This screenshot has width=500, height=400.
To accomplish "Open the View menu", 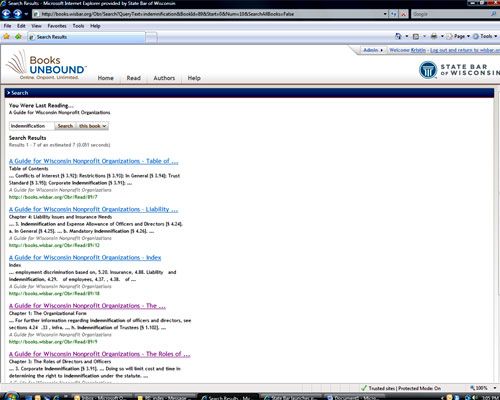I will (x=36, y=26).
